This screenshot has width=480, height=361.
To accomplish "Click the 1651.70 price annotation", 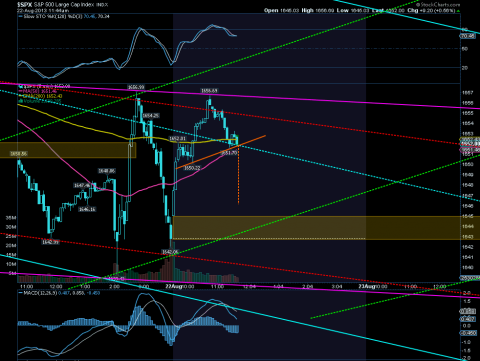I will pyautogui.click(x=229, y=153).
